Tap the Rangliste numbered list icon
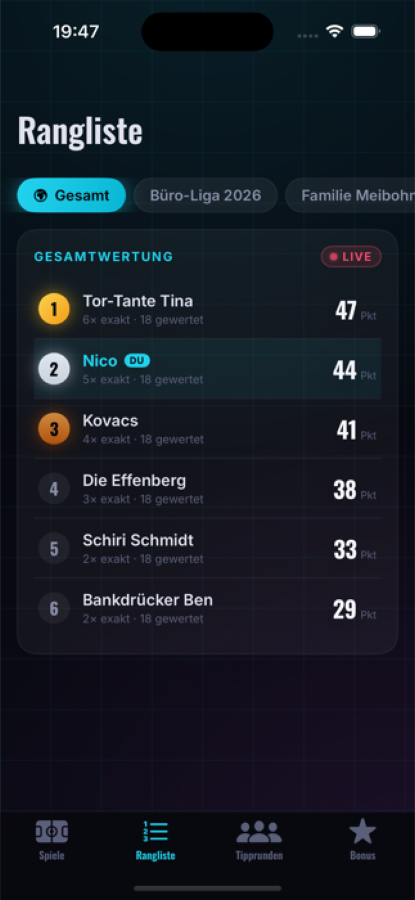 pyautogui.click(x=156, y=832)
